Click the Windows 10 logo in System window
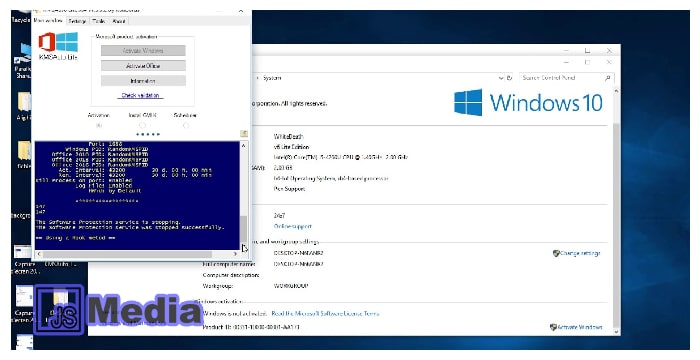 point(528,103)
